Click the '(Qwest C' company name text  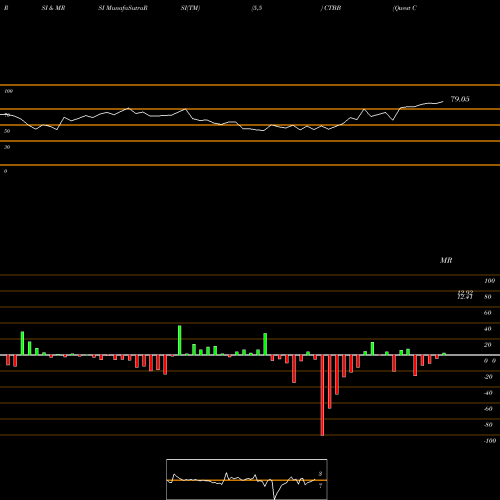pyautogui.click(x=405, y=8)
